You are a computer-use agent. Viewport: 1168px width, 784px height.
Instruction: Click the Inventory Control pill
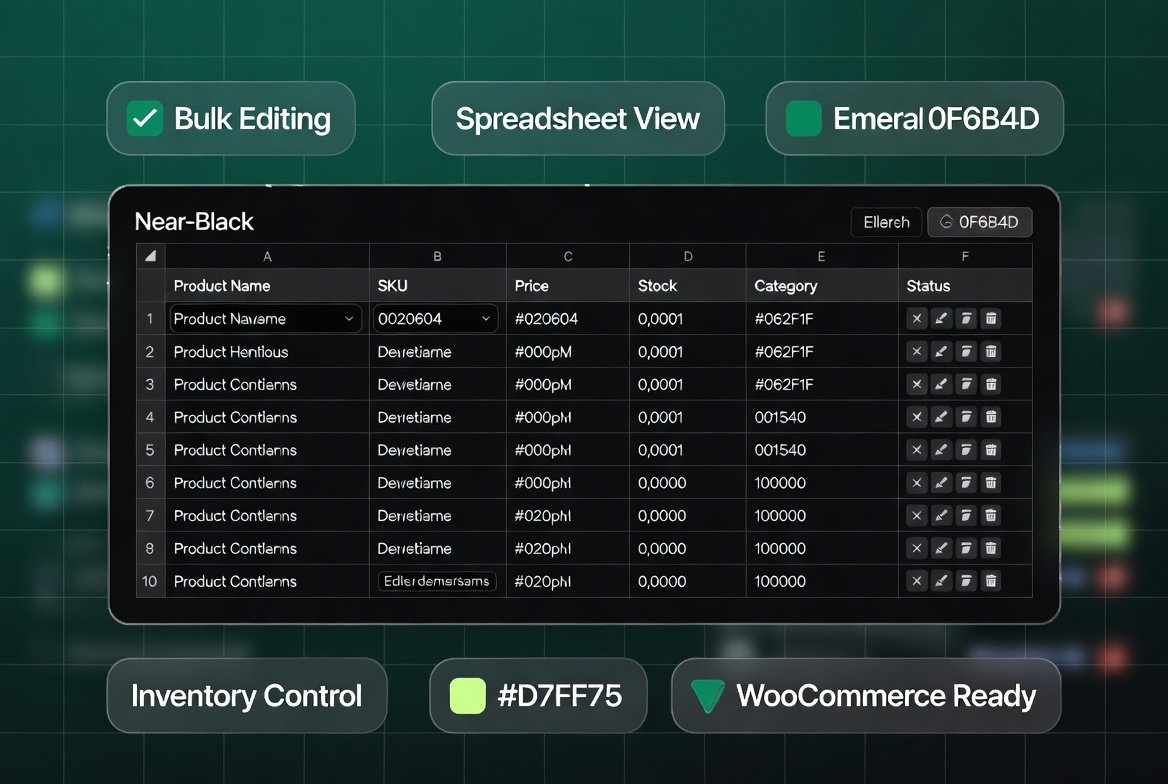tap(247, 696)
